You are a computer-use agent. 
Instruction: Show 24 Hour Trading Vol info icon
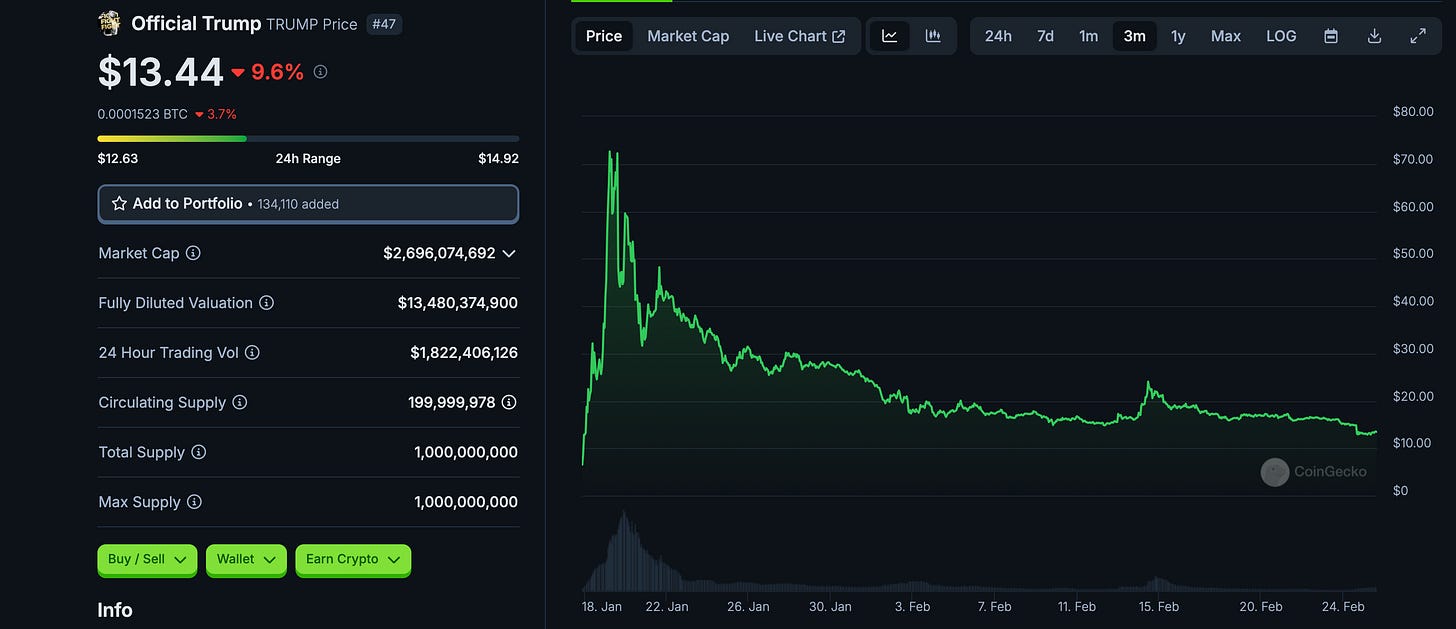pos(252,352)
